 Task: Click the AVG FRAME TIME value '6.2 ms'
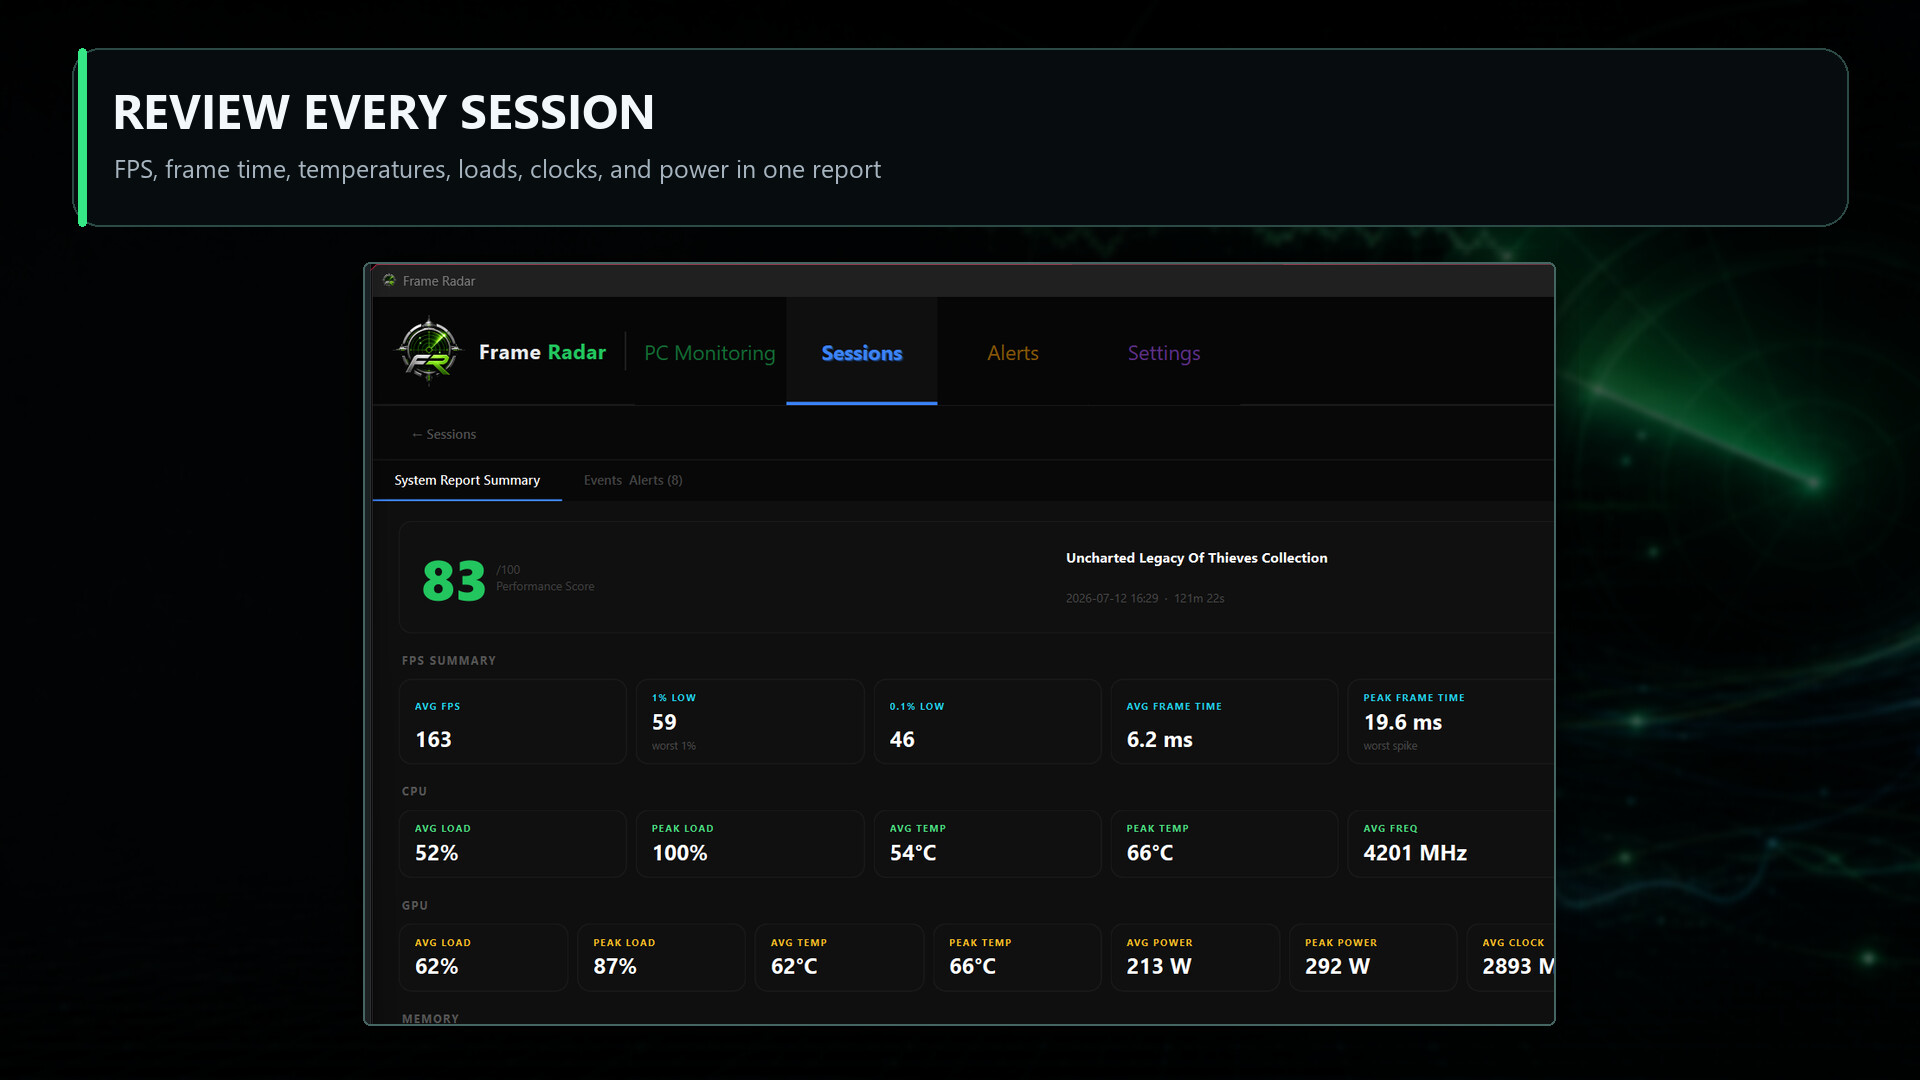coord(1160,739)
